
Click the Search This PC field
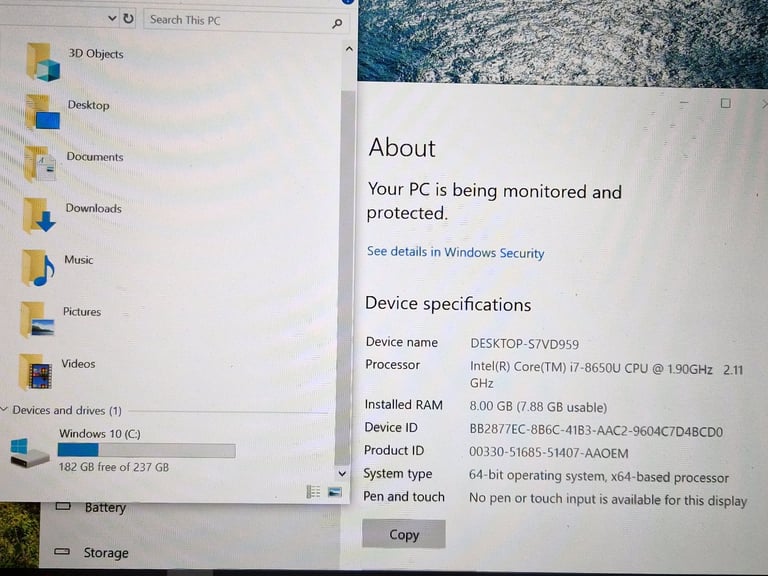[x=246, y=21]
